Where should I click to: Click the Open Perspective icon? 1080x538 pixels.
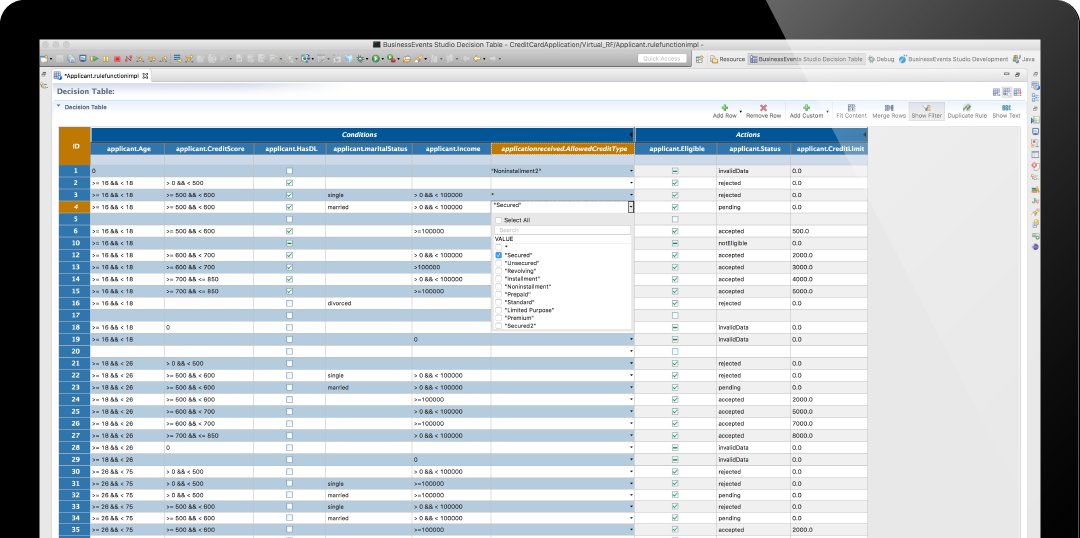coord(700,59)
